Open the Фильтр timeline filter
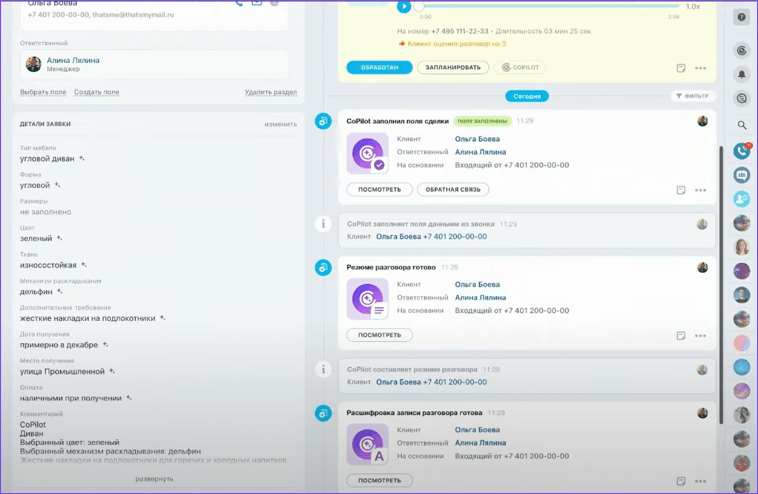 point(692,96)
